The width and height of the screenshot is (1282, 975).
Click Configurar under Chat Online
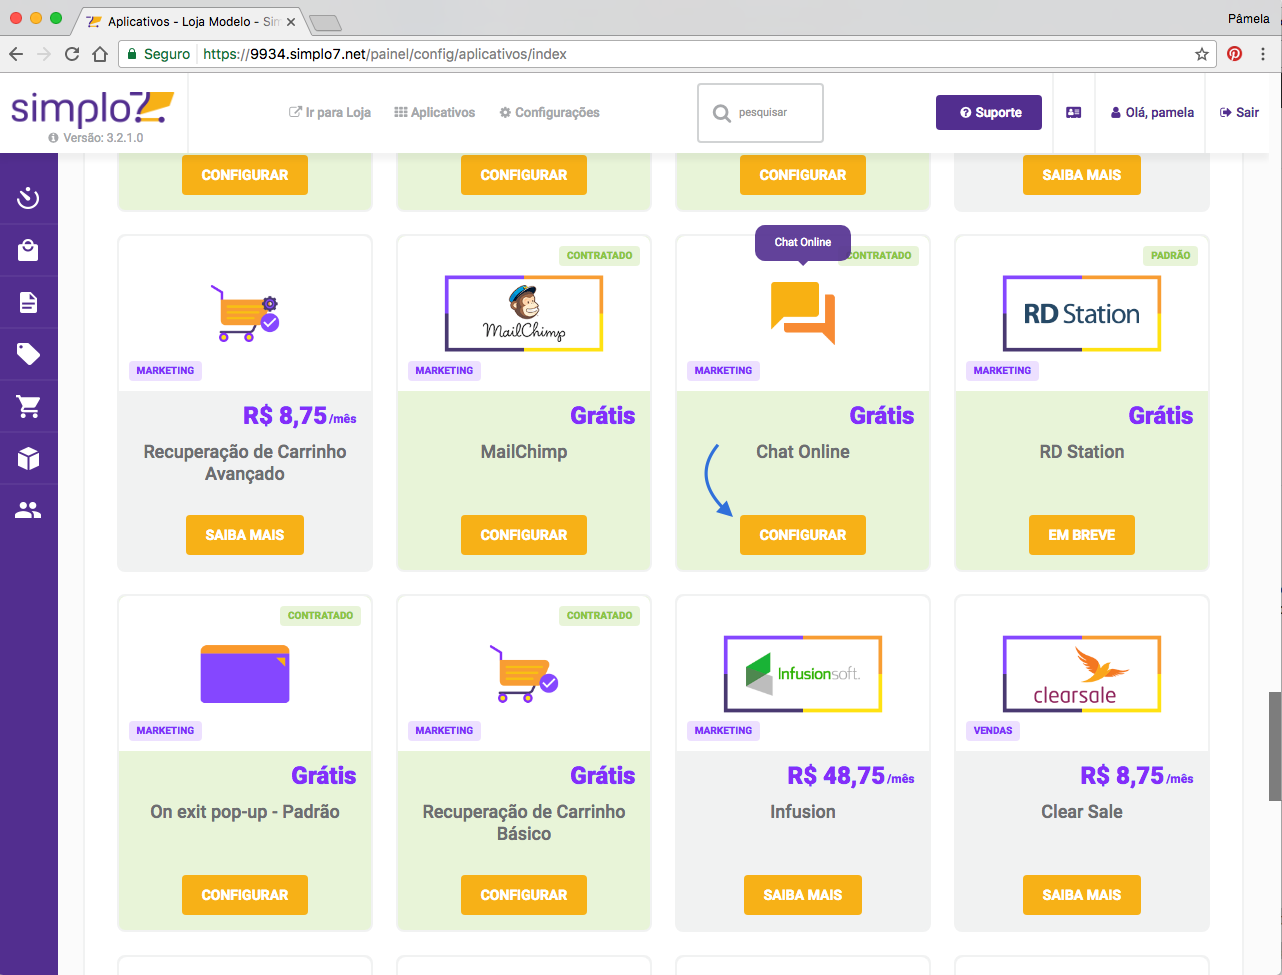(803, 535)
